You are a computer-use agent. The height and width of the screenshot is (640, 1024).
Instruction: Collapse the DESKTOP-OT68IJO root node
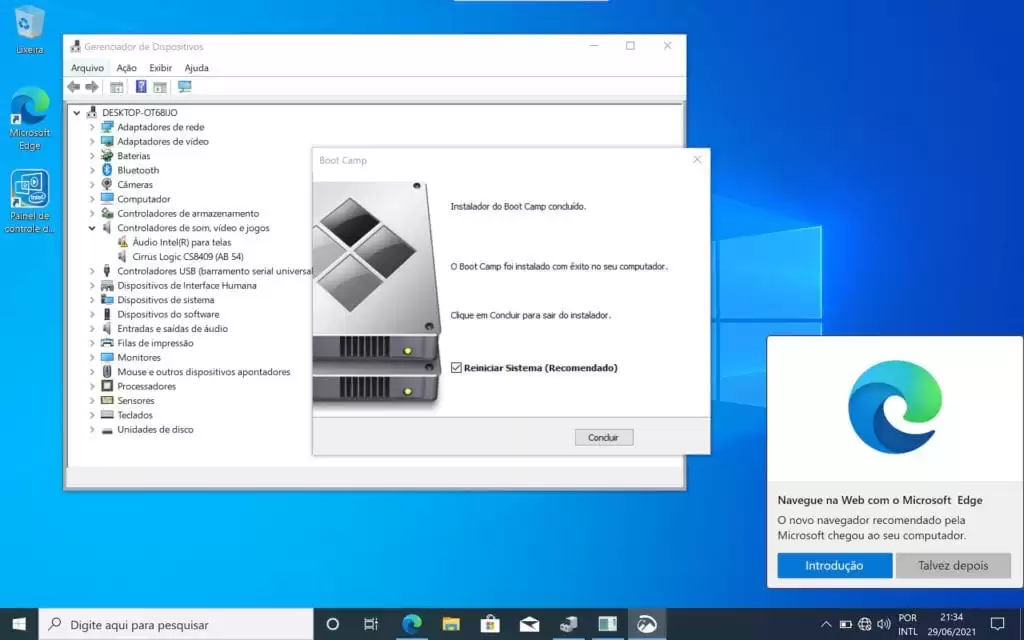click(76, 113)
